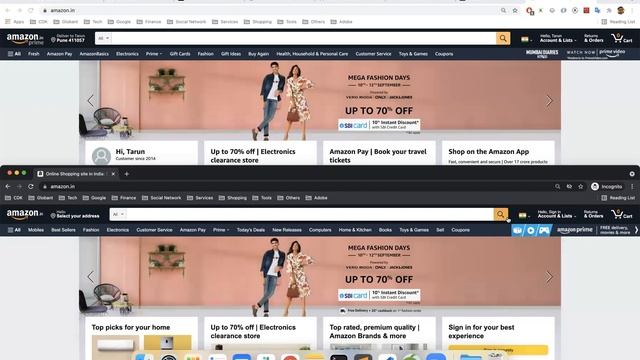Go back in the incognito window
Screen dimensions: 640x360
pos(8,187)
